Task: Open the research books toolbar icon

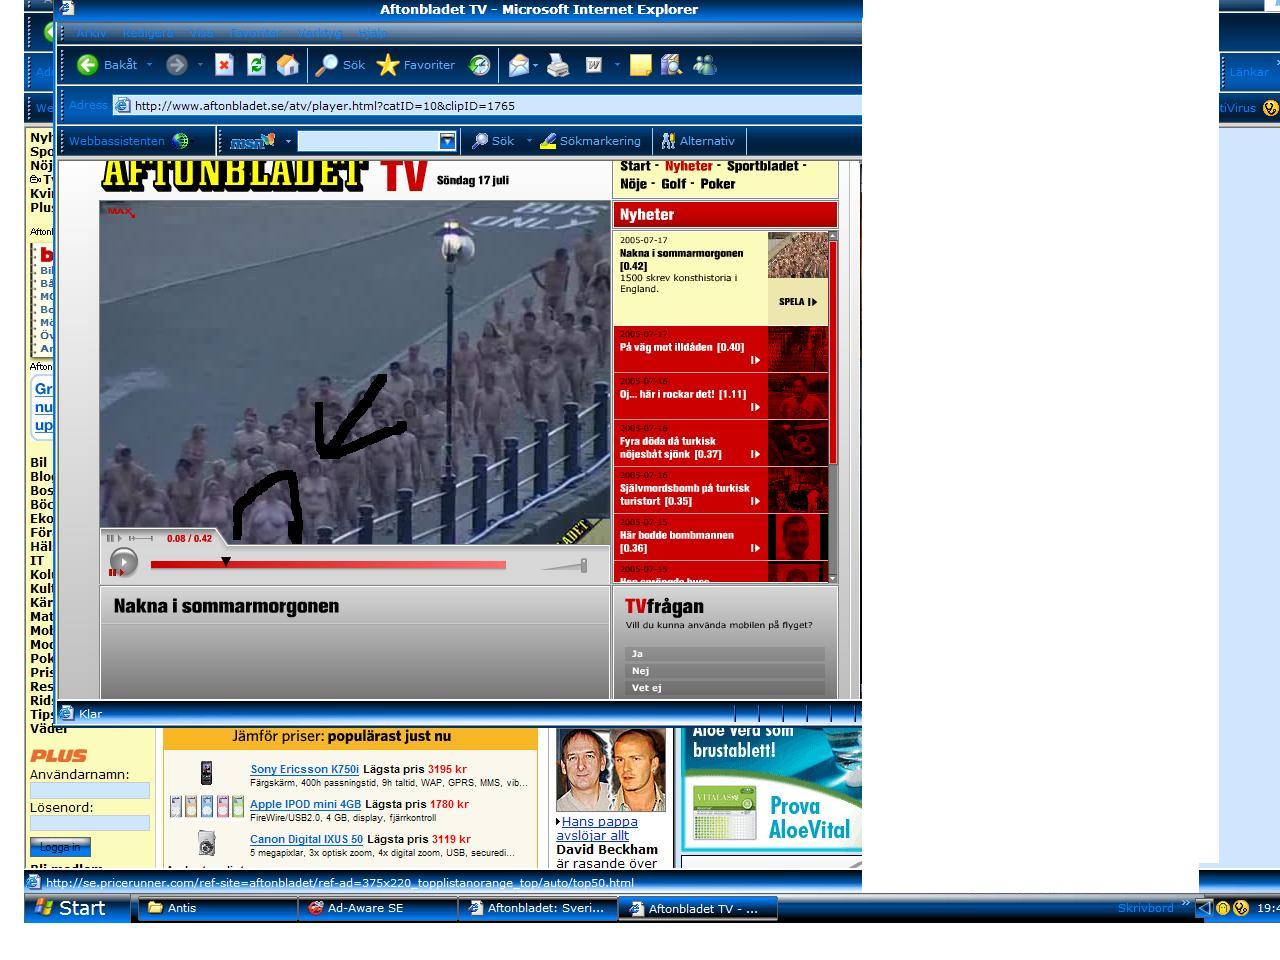Action: (x=672, y=65)
